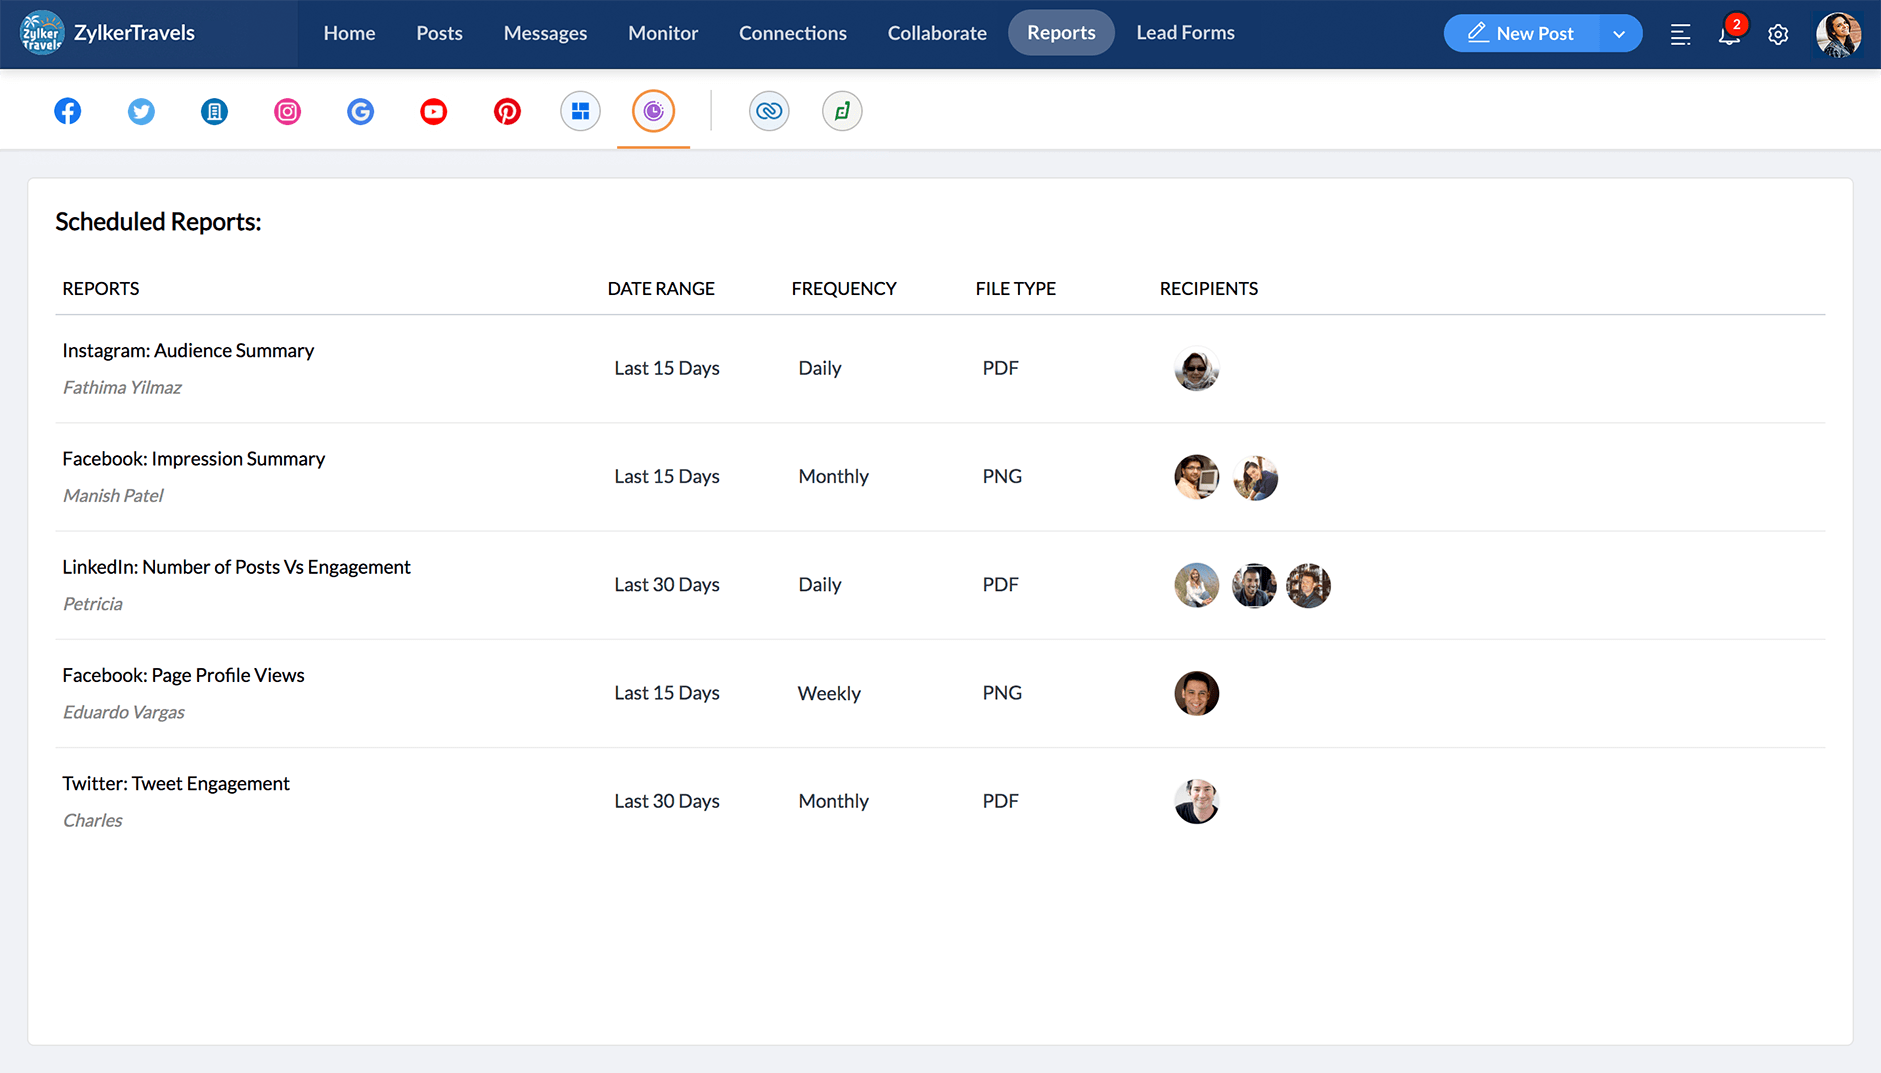This screenshot has height=1073, width=1881.
Task: Open the Twitter reports icon
Action: point(141,111)
